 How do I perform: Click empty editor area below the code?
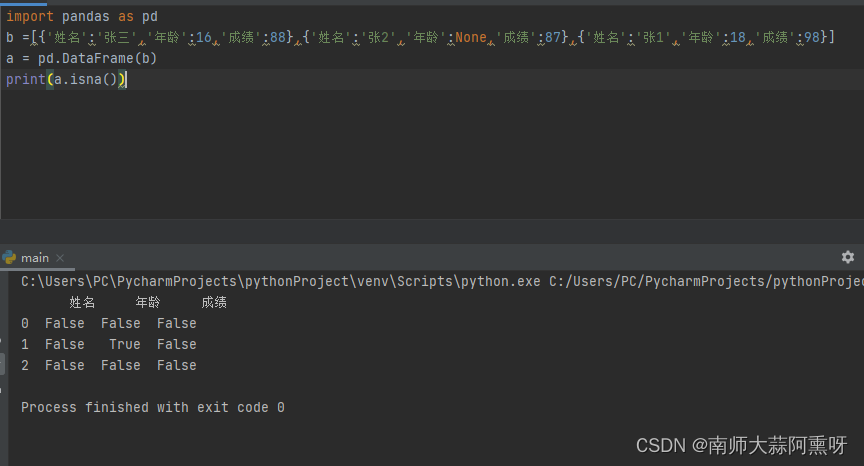click(x=432, y=154)
